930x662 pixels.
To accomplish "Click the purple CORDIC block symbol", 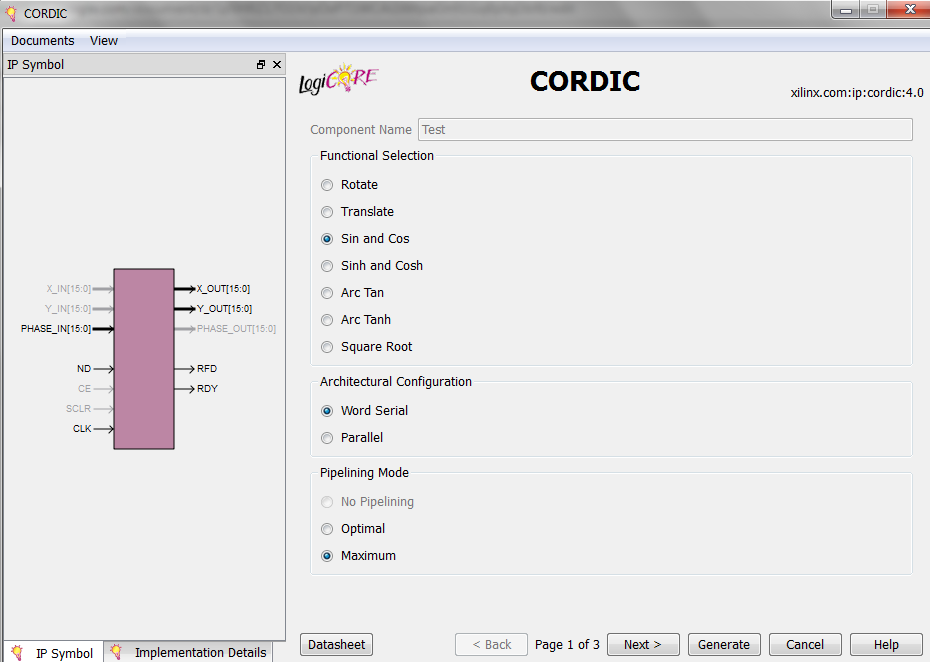I will [x=144, y=358].
